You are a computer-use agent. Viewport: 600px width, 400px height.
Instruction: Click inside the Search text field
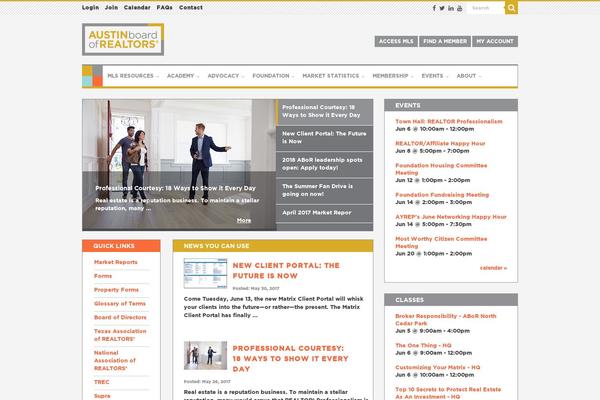(x=485, y=7)
